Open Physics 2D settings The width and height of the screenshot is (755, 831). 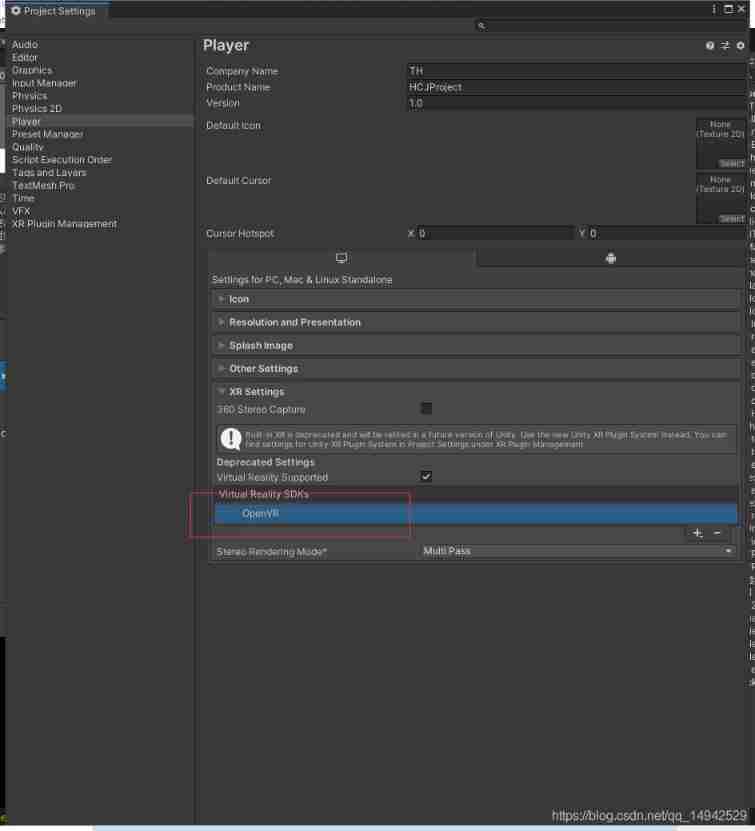point(37,109)
